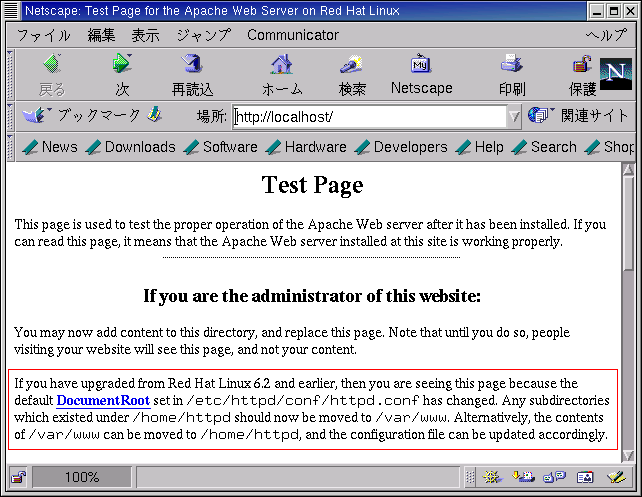Click the vertical scrollbar down arrow
The height and width of the screenshot is (497, 642).
pos(628,455)
